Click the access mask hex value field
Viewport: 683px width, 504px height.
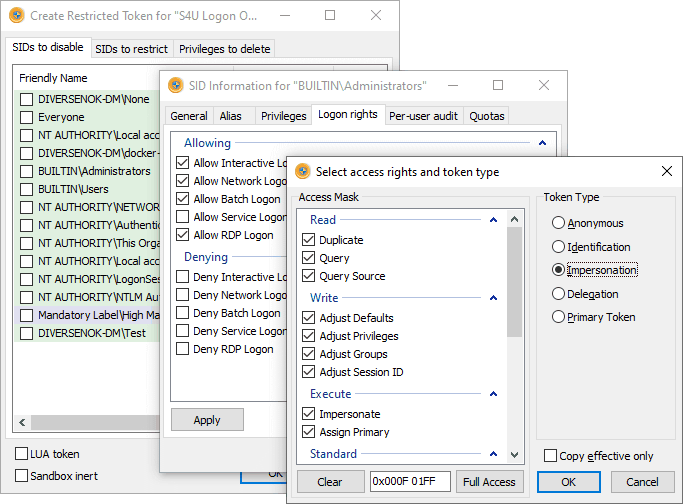410,481
